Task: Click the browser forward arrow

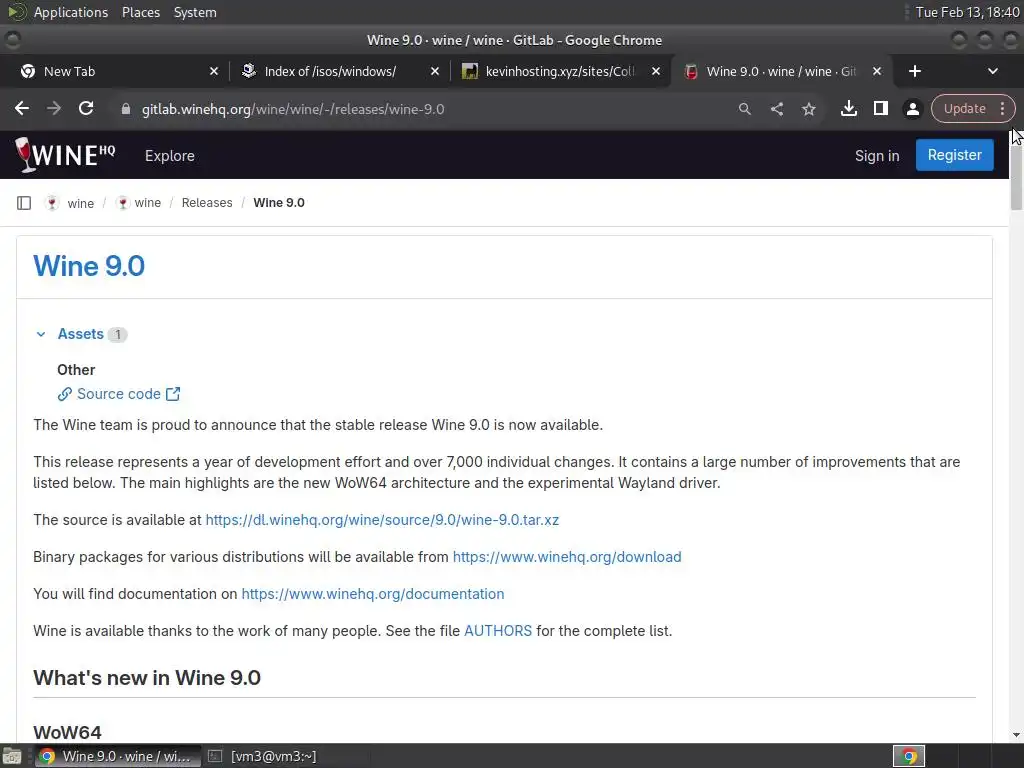Action: [54, 108]
